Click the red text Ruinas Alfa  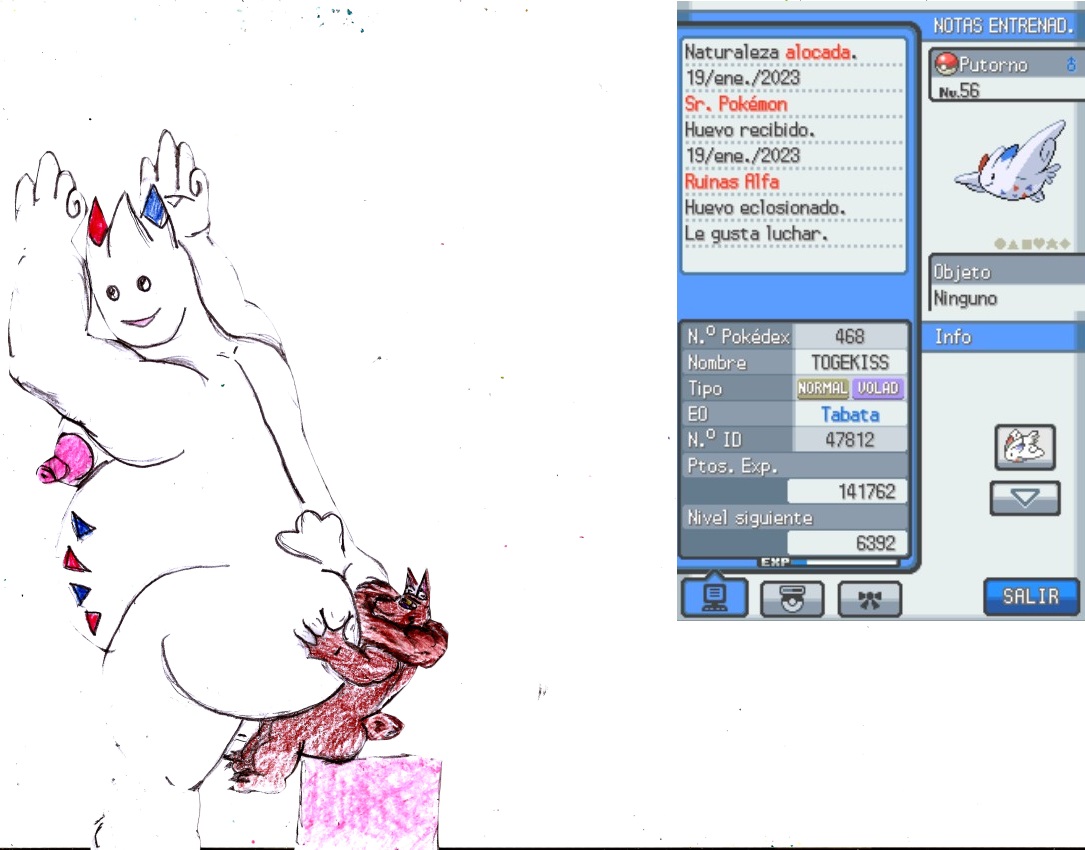(x=731, y=182)
